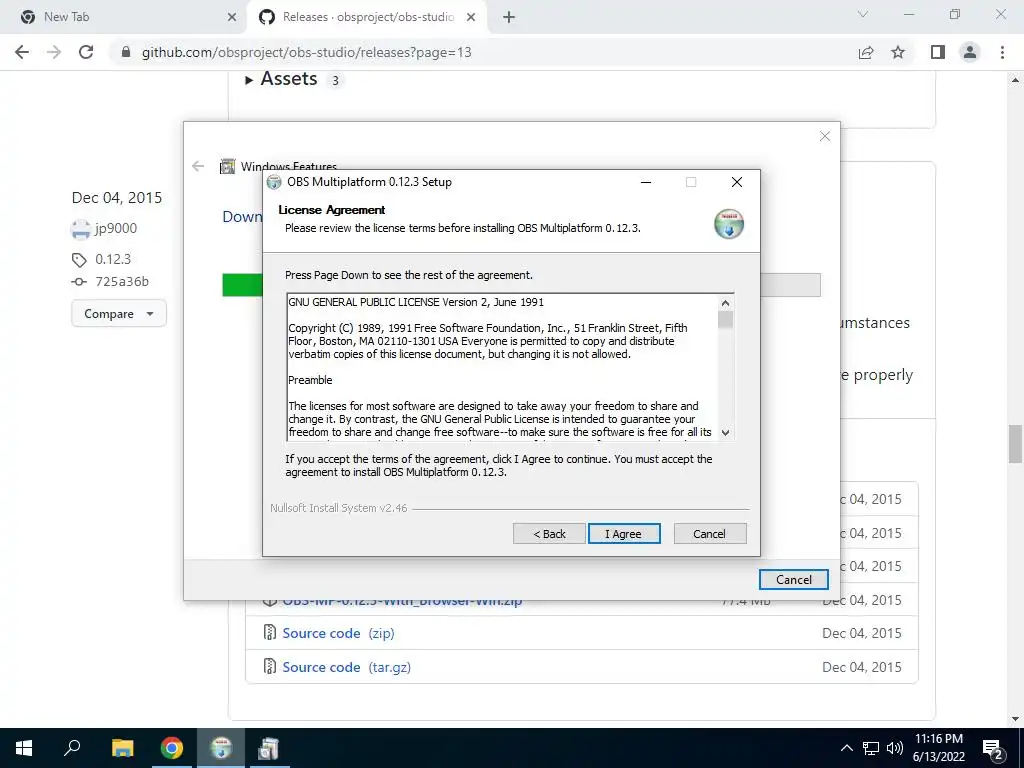Go back in Chrome

tap(22, 52)
